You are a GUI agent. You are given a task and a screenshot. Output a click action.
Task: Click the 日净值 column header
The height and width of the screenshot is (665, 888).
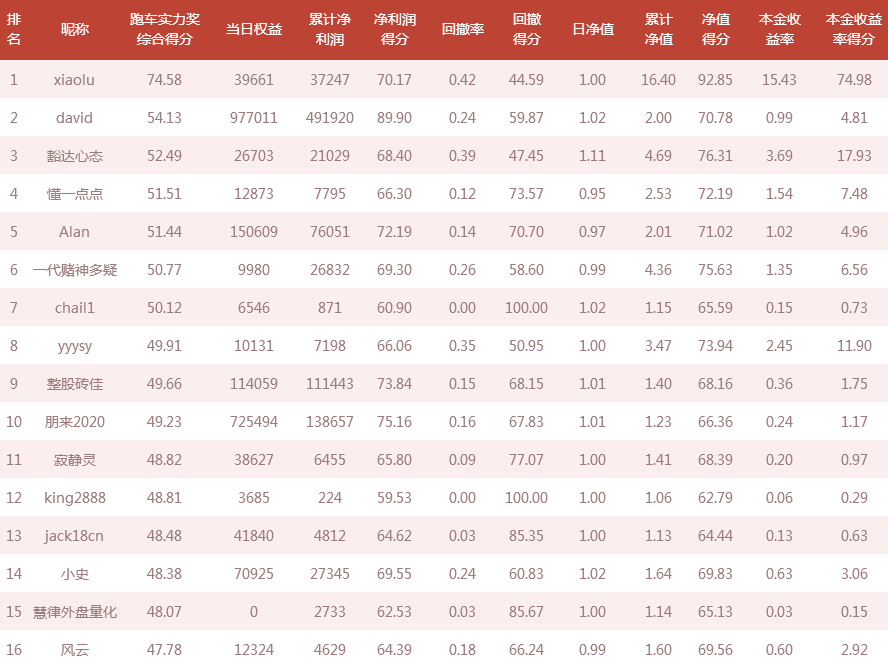[x=592, y=29]
